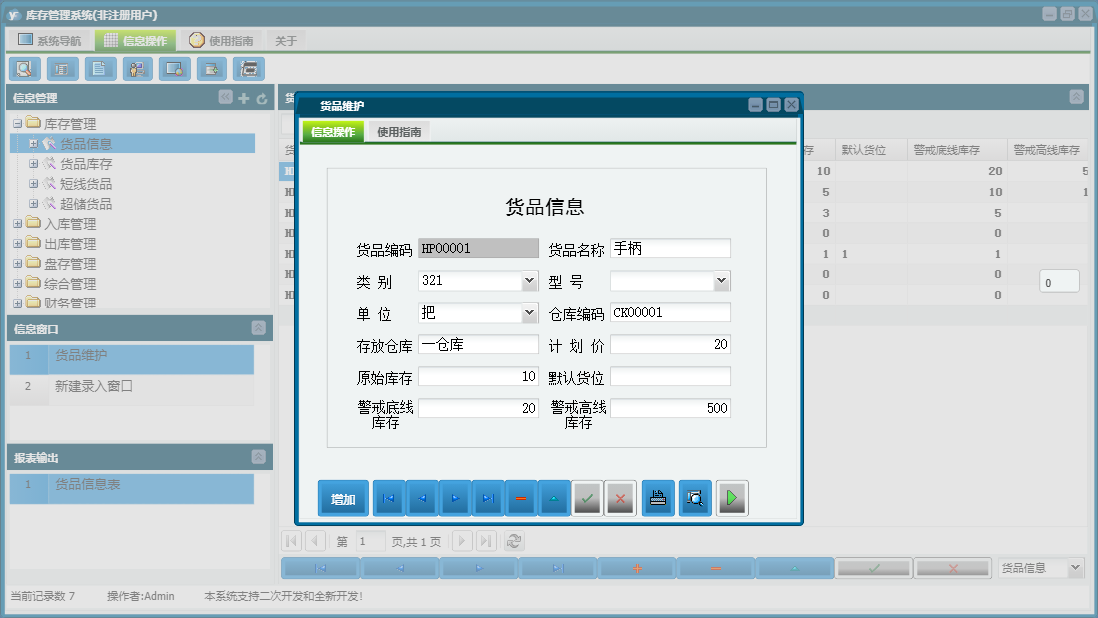This screenshot has height=618, width=1098.
Task: Select the search/query tool in the toolbar
Action: point(24,68)
